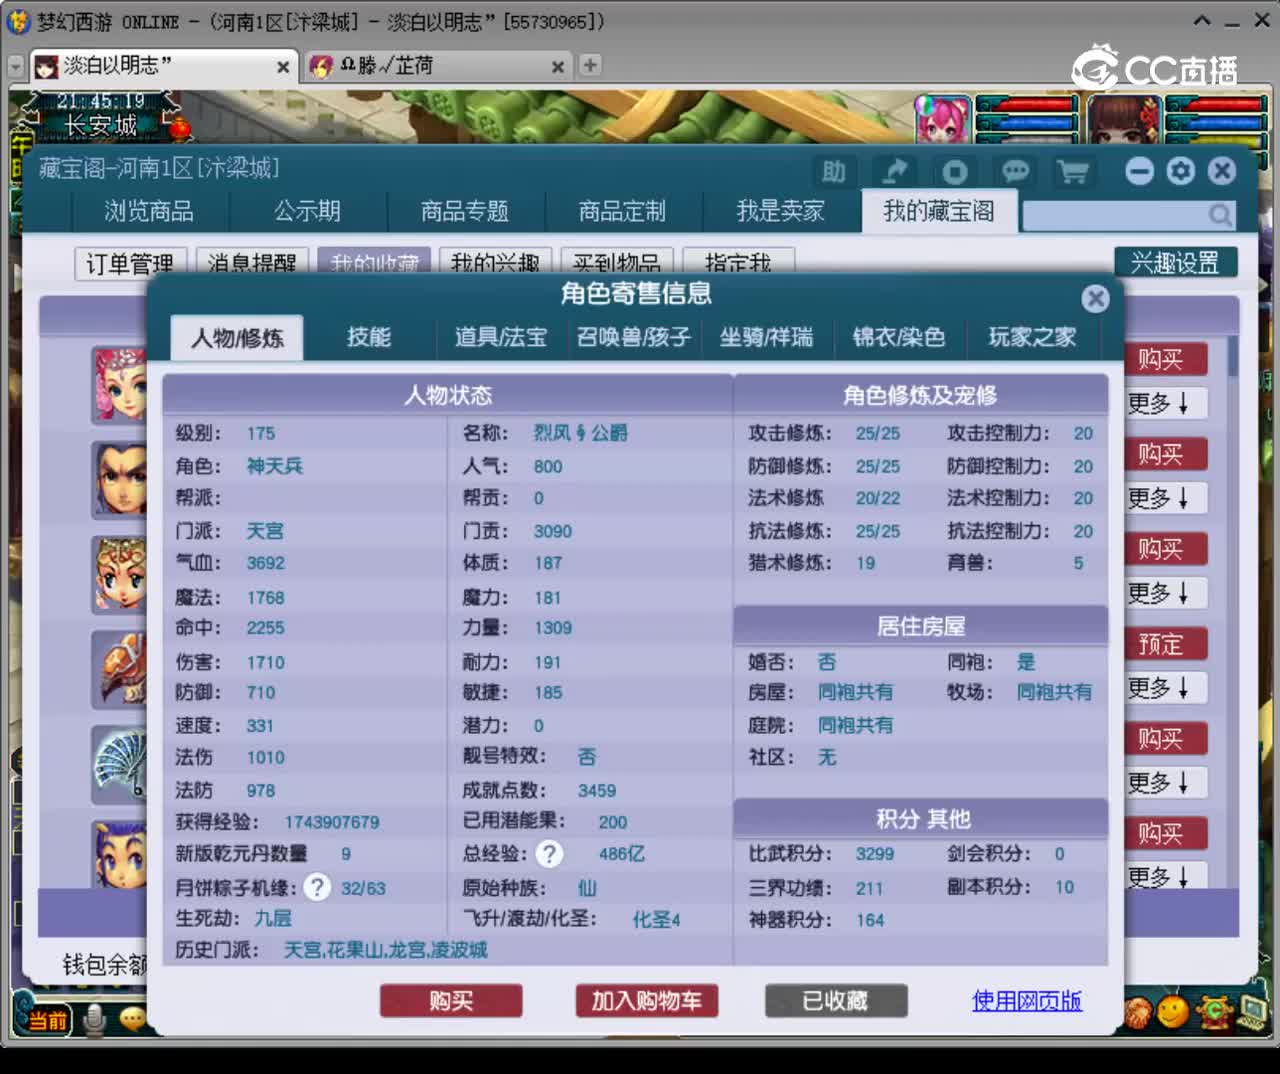This screenshot has height=1074, width=1280.
Task: Click the microphone icon at bottom left
Action: click(x=96, y=1019)
